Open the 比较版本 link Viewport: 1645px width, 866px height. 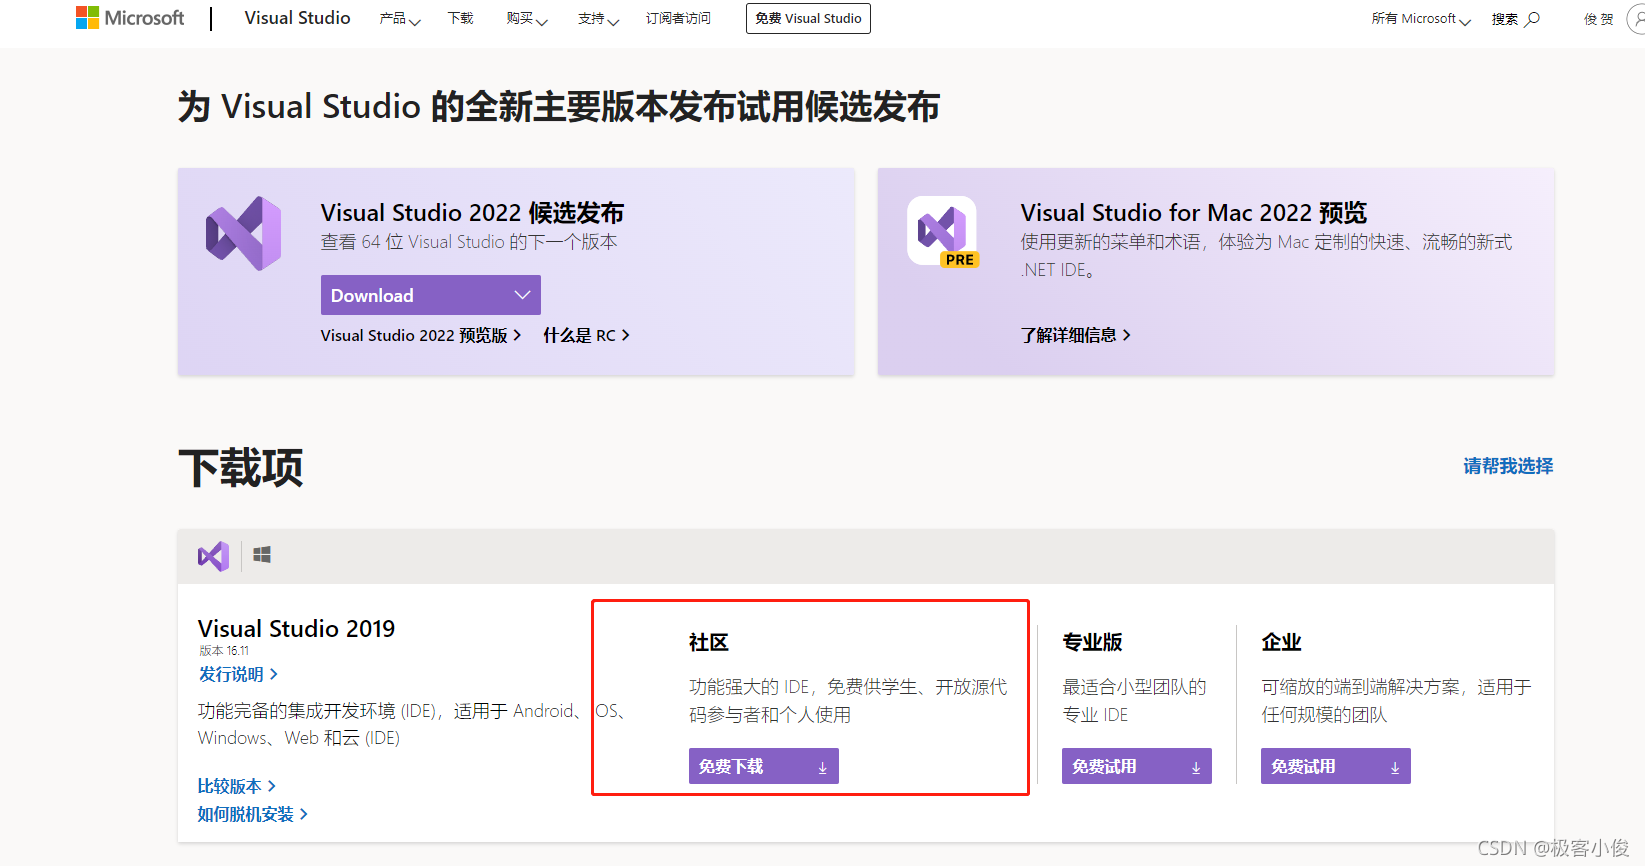[237, 787]
